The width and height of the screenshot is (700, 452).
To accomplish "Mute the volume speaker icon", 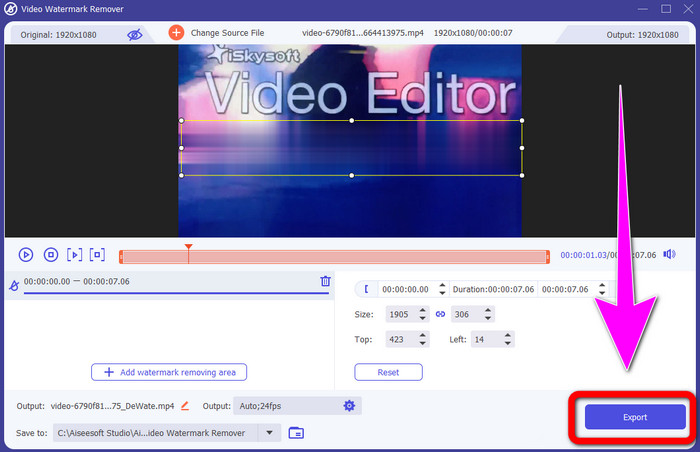I will point(669,254).
